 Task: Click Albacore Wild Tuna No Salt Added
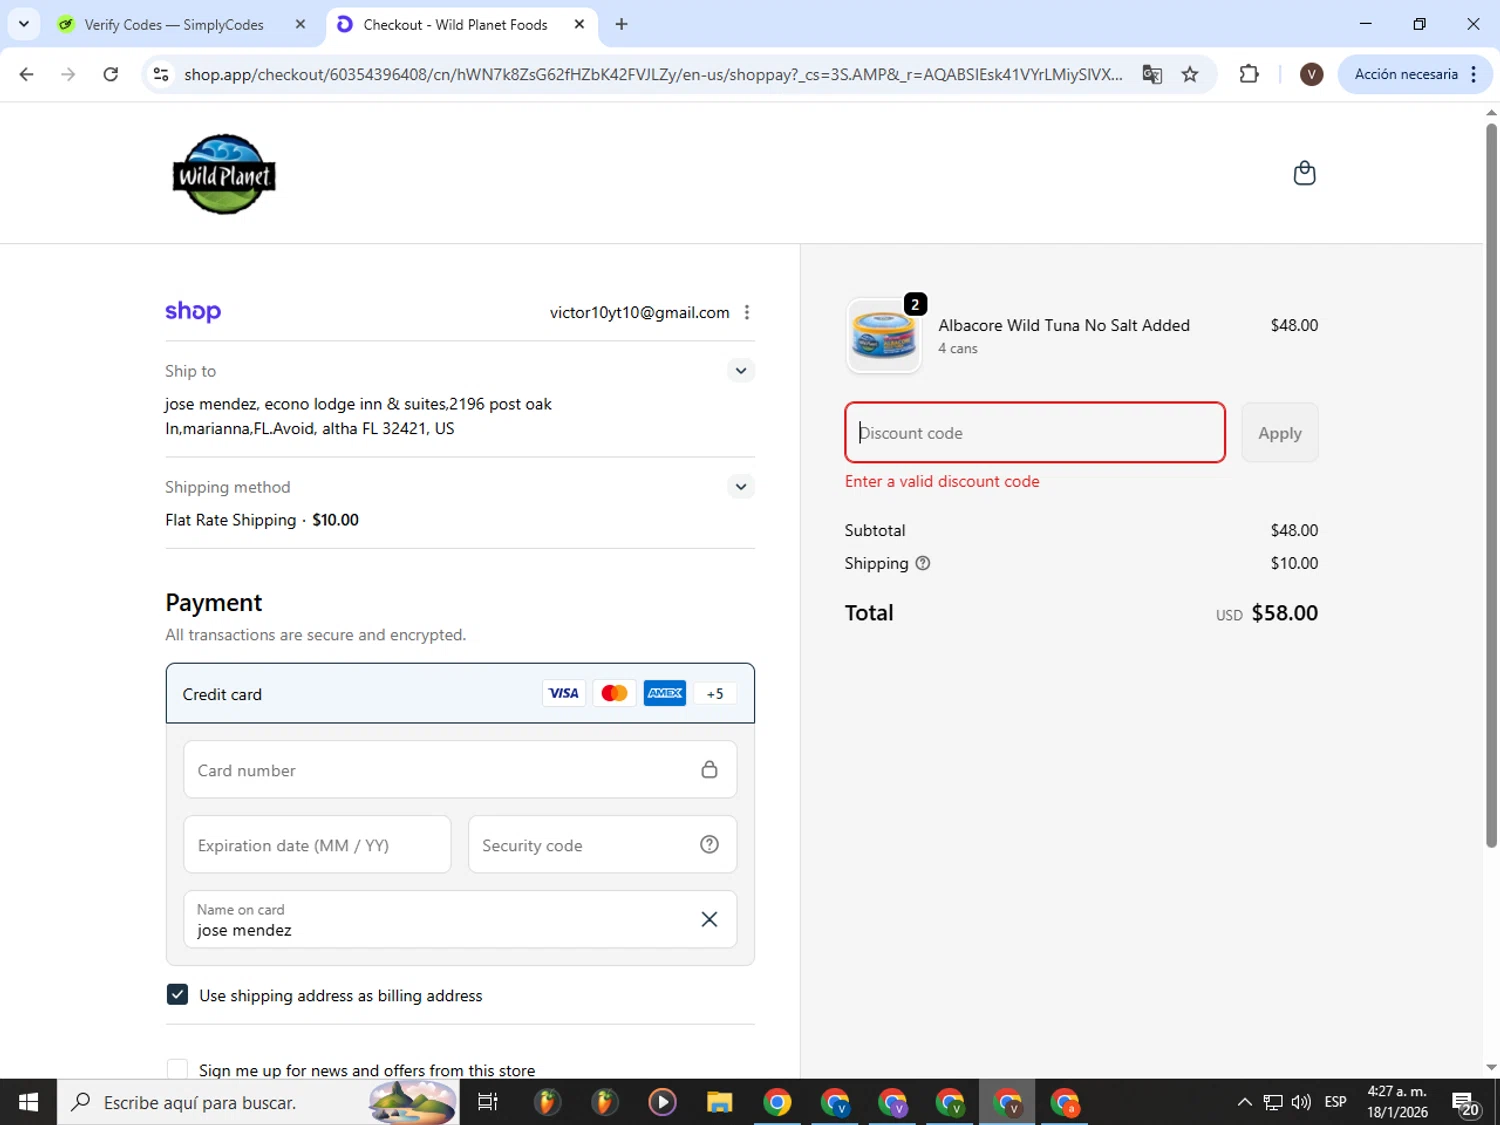click(x=1064, y=325)
